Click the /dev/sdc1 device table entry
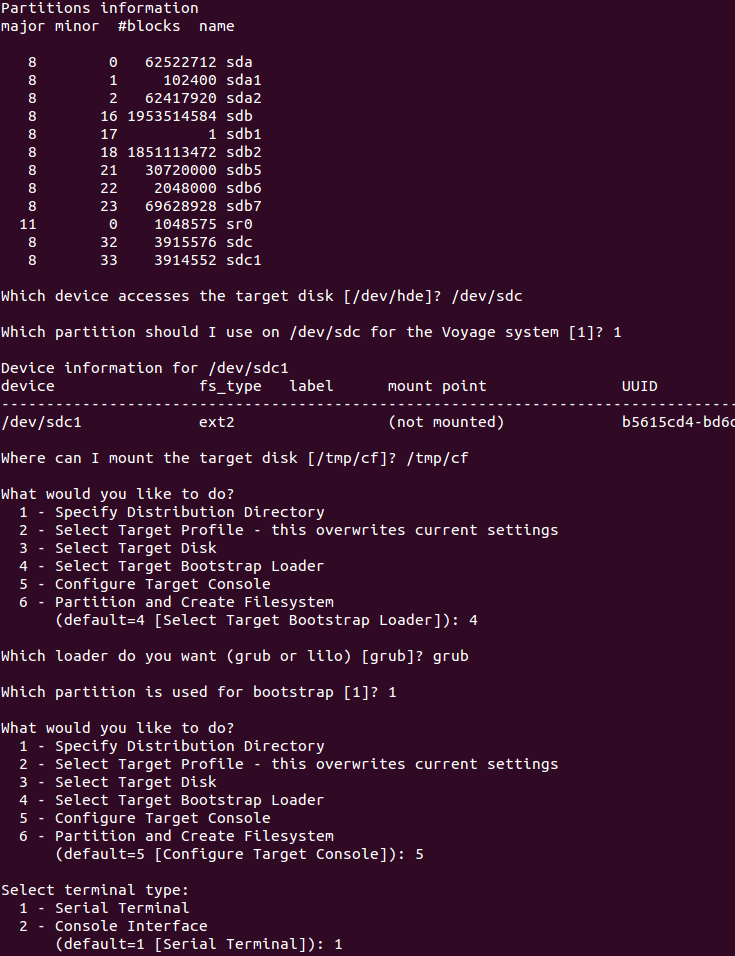735x956 pixels. coord(41,423)
